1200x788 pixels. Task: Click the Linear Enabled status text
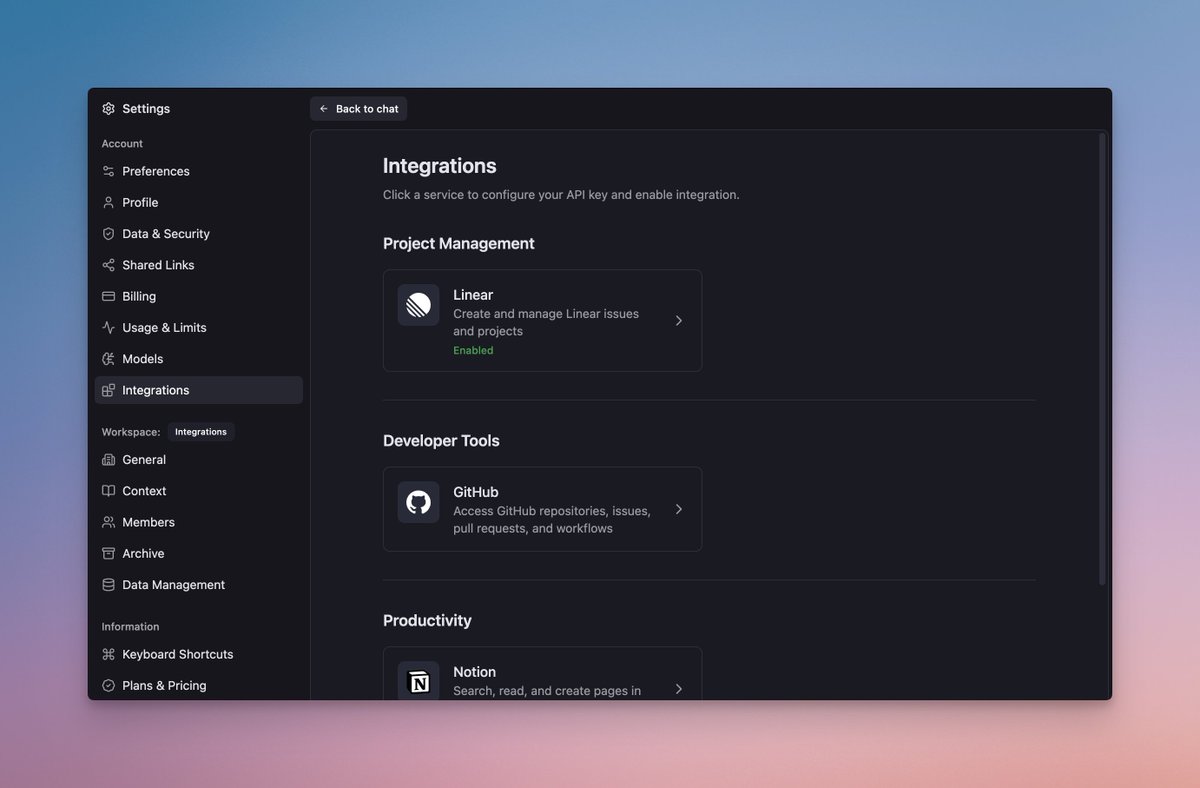pos(473,351)
